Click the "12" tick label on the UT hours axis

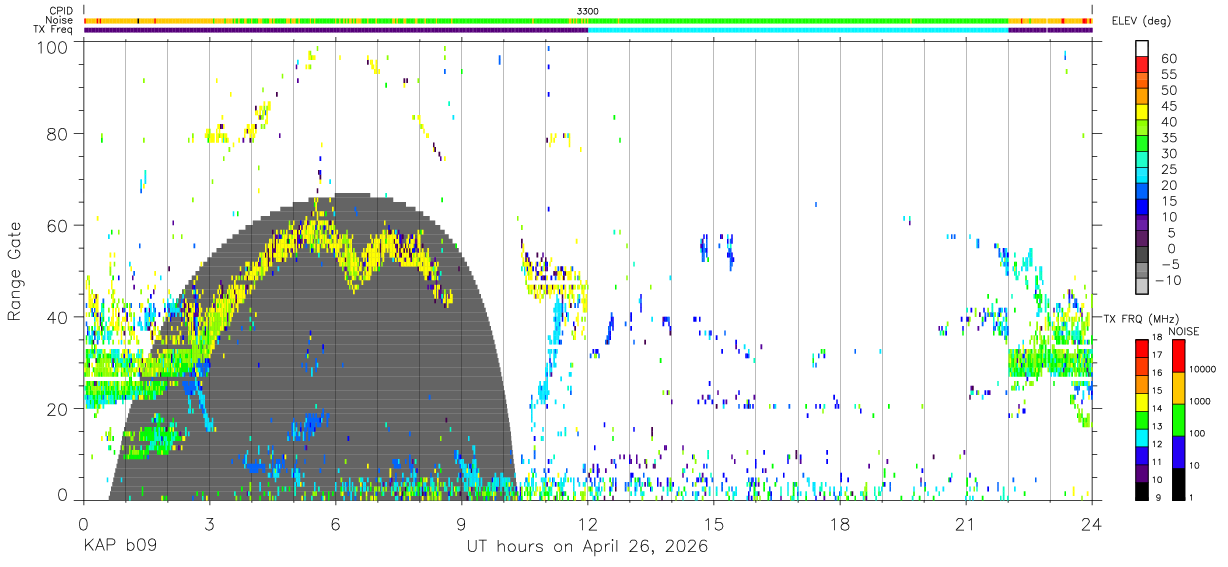pyautogui.click(x=588, y=522)
